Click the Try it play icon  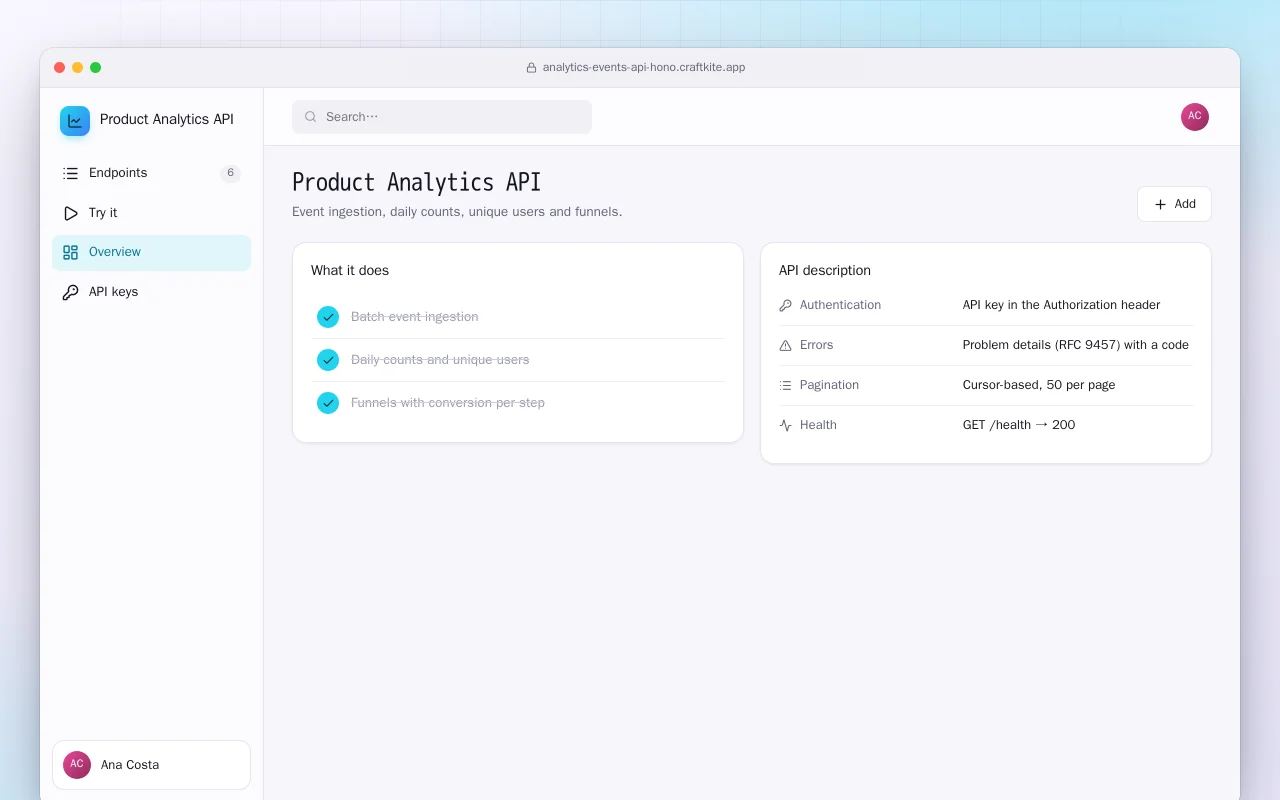pos(70,213)
